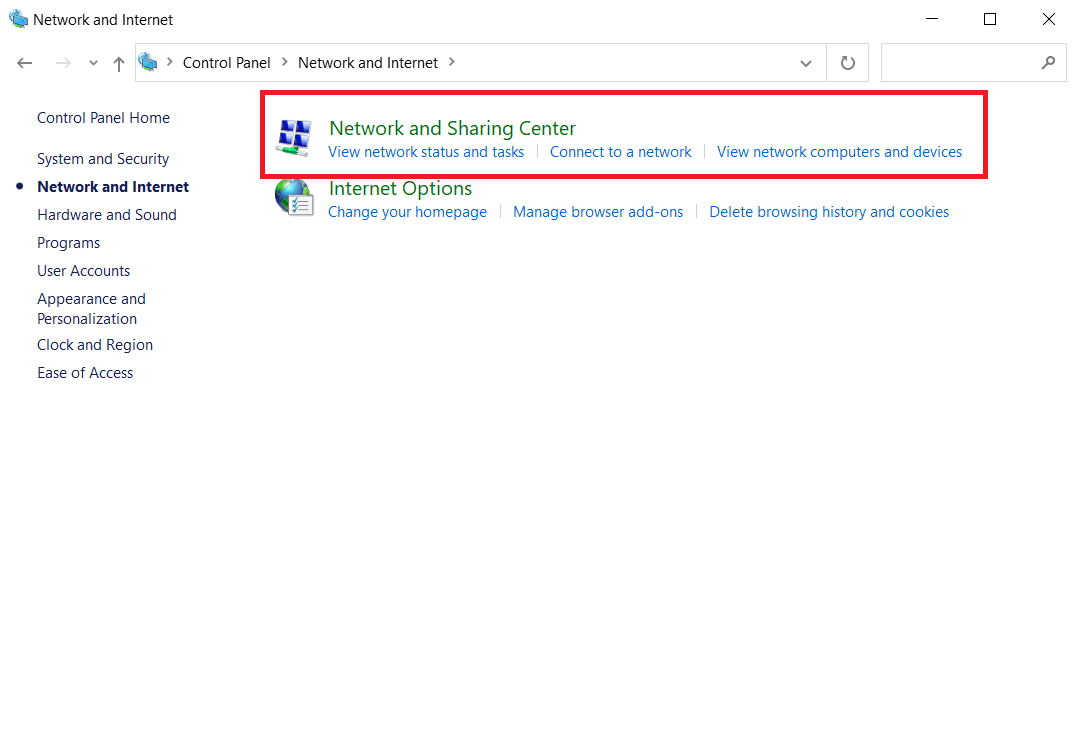The height and width of the screenshot is (742, 1080).
Task: Open View network status and tasks
Action: pos(426,152)
